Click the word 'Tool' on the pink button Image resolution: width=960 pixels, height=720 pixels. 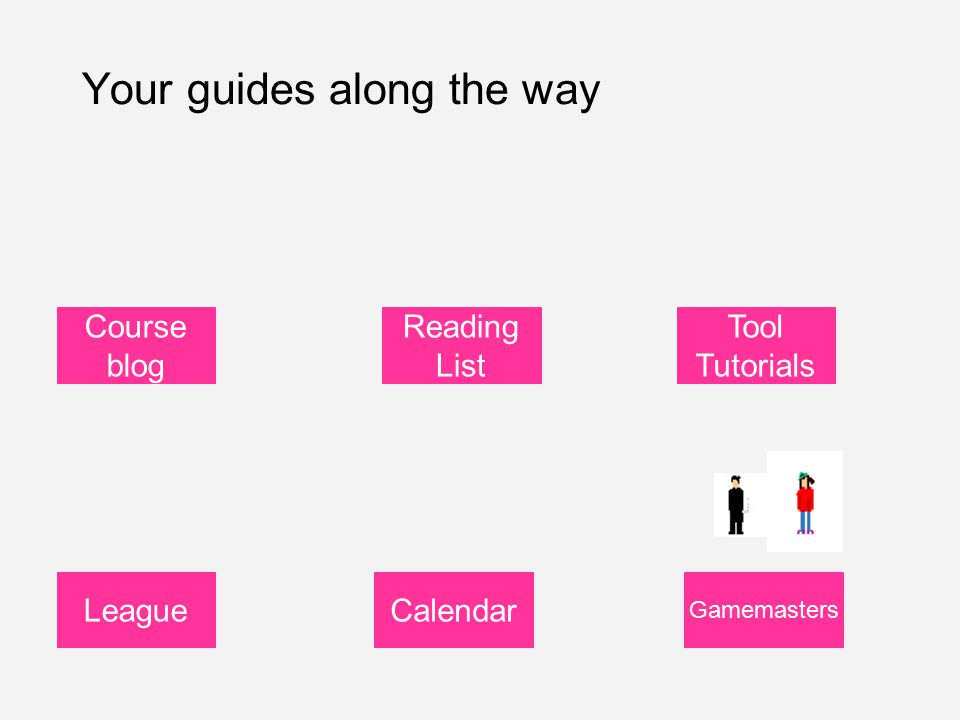click(755, 326)
